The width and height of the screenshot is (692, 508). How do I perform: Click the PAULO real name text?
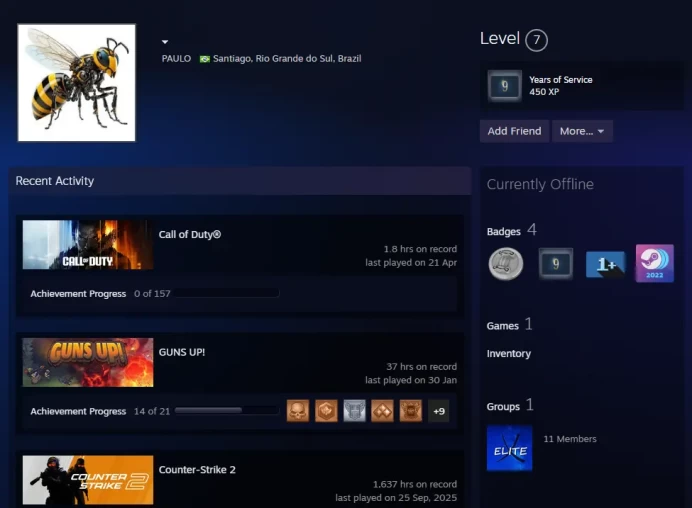point(176,59)
